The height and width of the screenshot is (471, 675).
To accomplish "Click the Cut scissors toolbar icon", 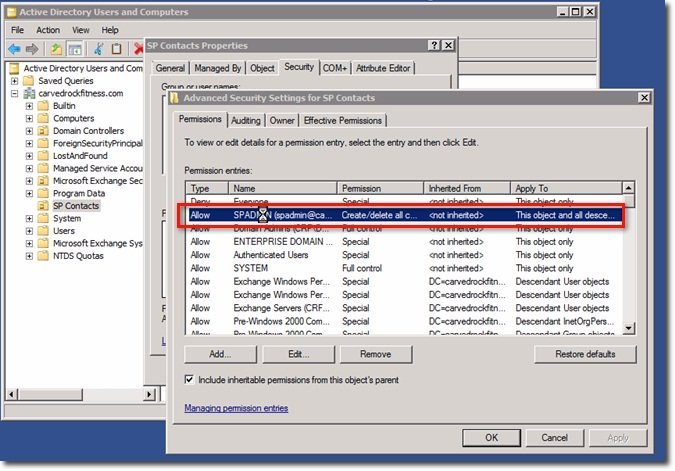I will click(x=99, y=49).
